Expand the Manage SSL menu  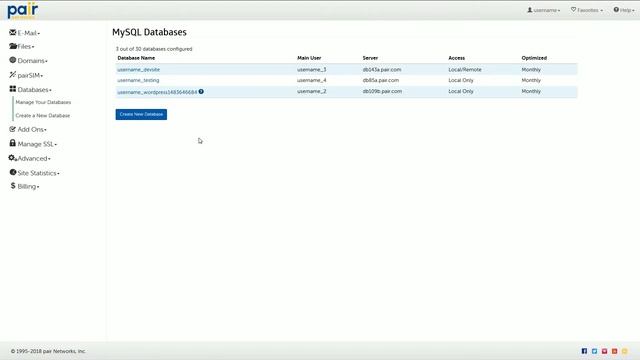tap(37, 144)
